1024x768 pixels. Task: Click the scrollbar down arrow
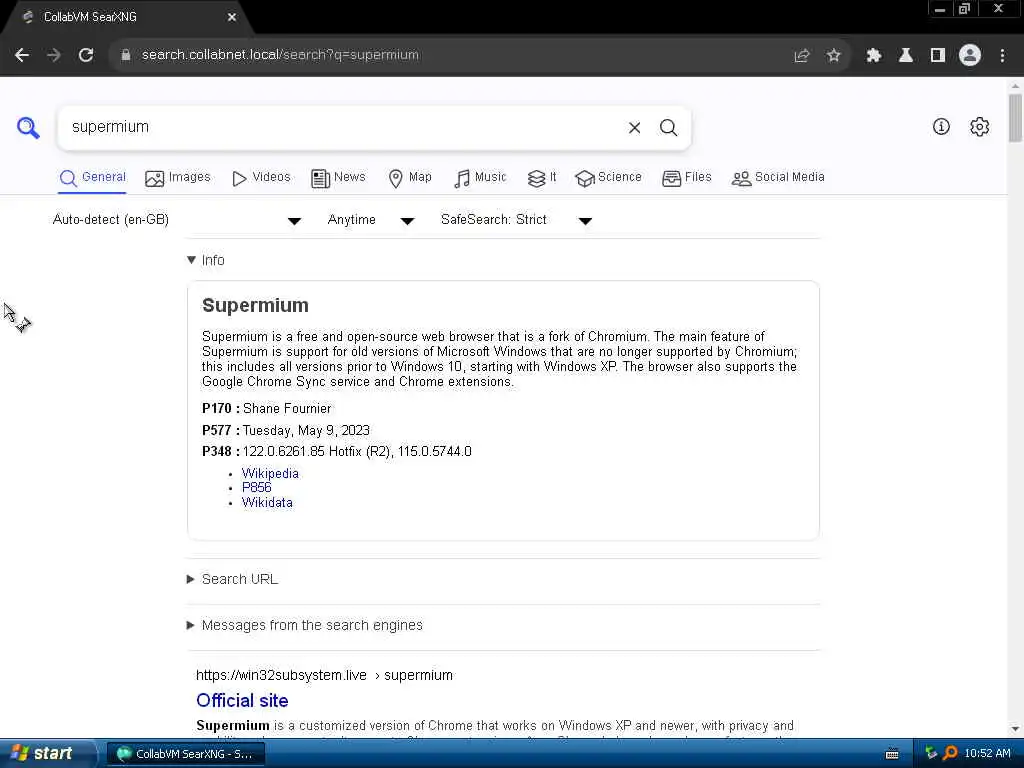tap(1015, 729)
